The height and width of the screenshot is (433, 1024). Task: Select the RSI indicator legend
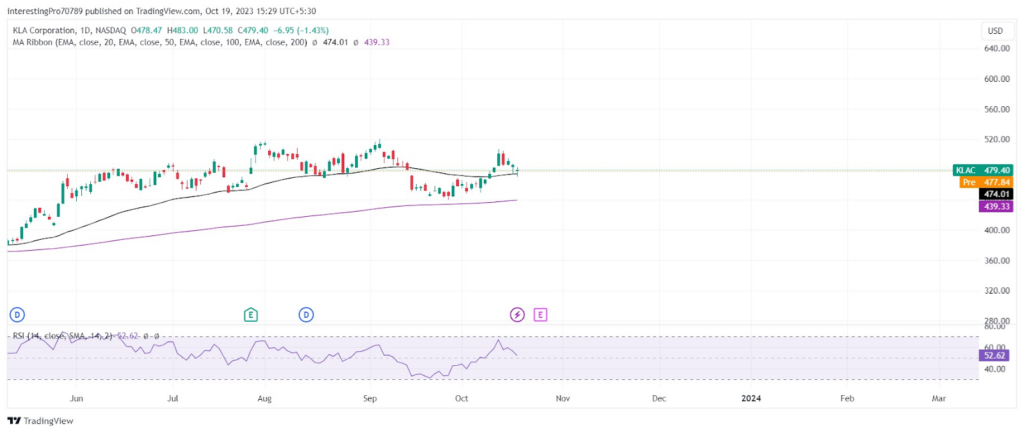click(65, 336)
